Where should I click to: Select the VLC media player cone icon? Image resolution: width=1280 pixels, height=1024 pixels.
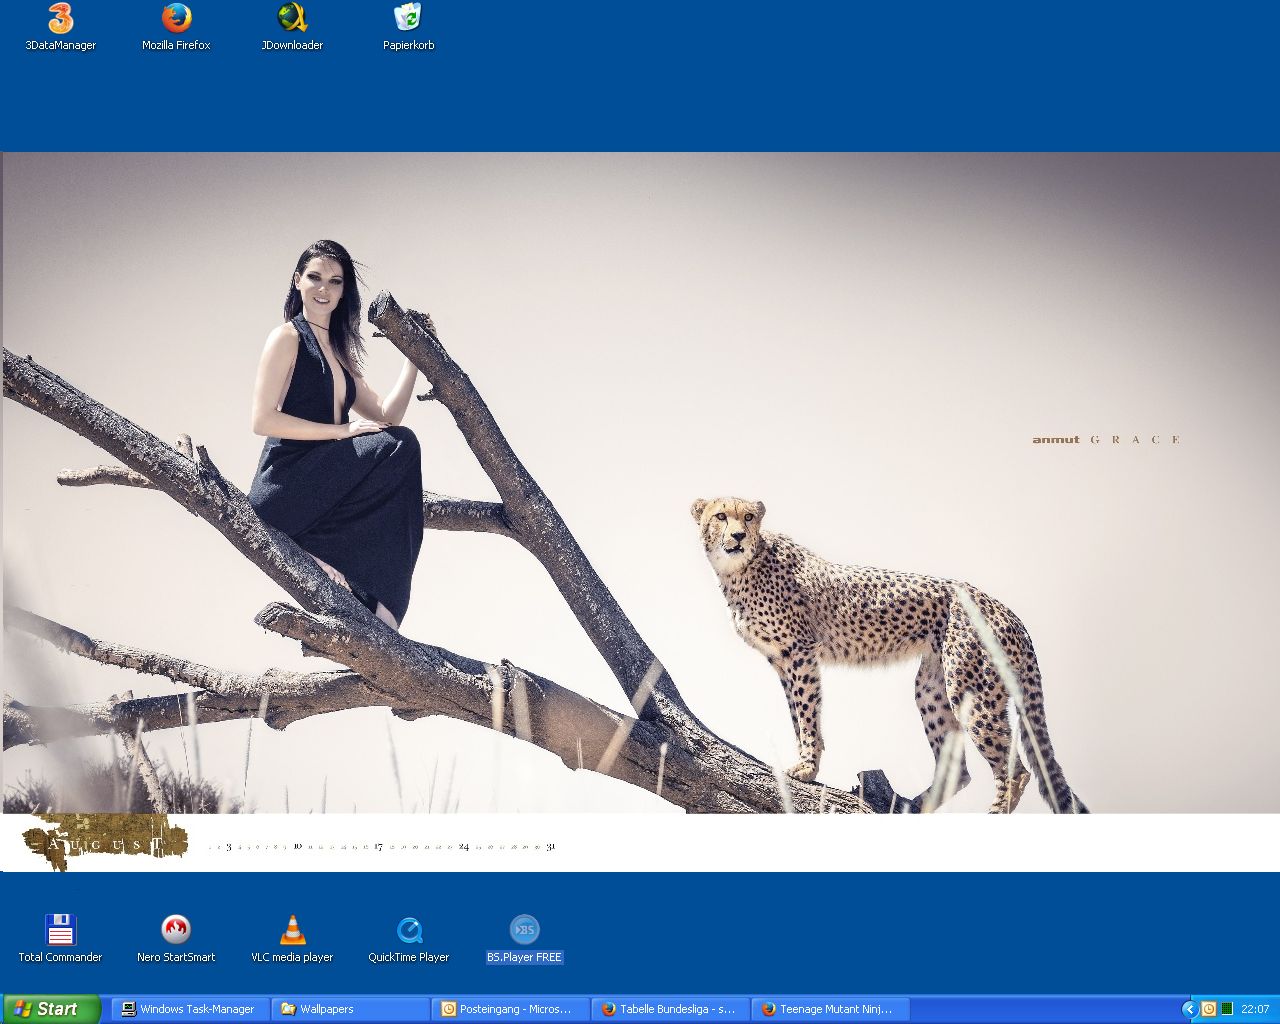point(292,930)
